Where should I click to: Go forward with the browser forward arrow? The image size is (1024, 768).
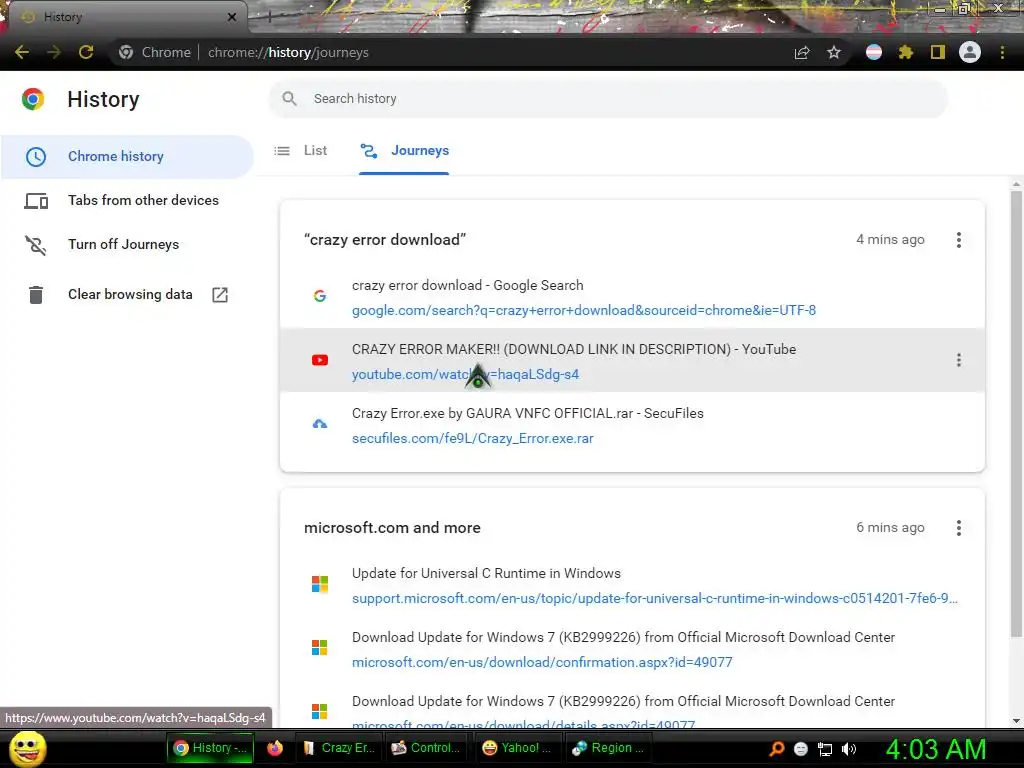(54, 52)
